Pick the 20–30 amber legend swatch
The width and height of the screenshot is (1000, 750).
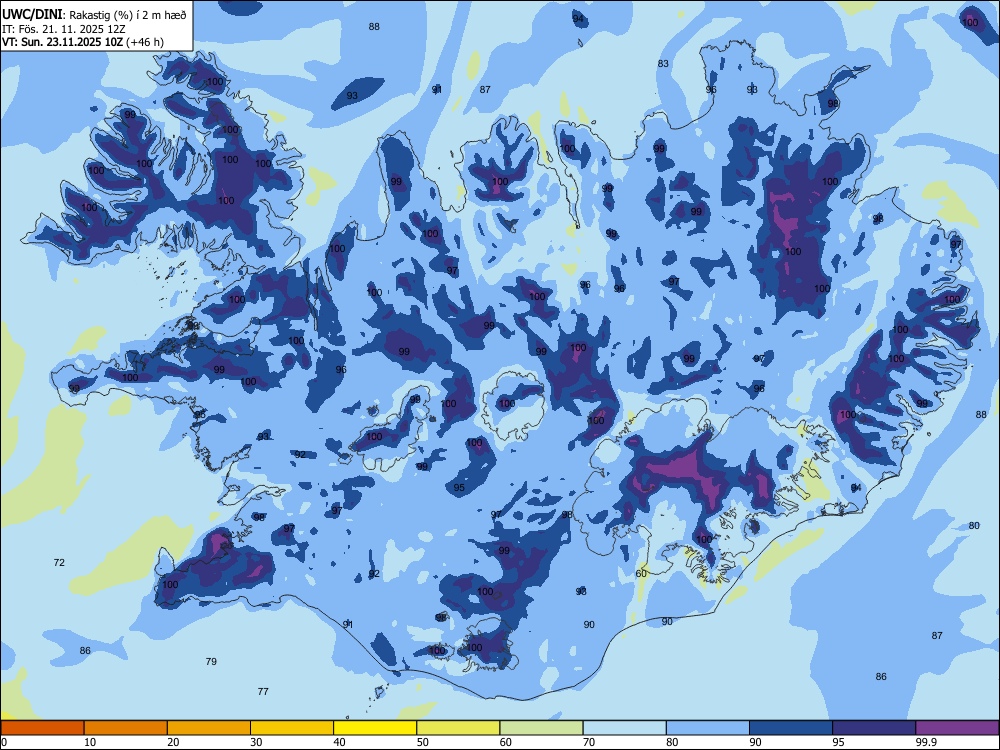pos(209,728)
